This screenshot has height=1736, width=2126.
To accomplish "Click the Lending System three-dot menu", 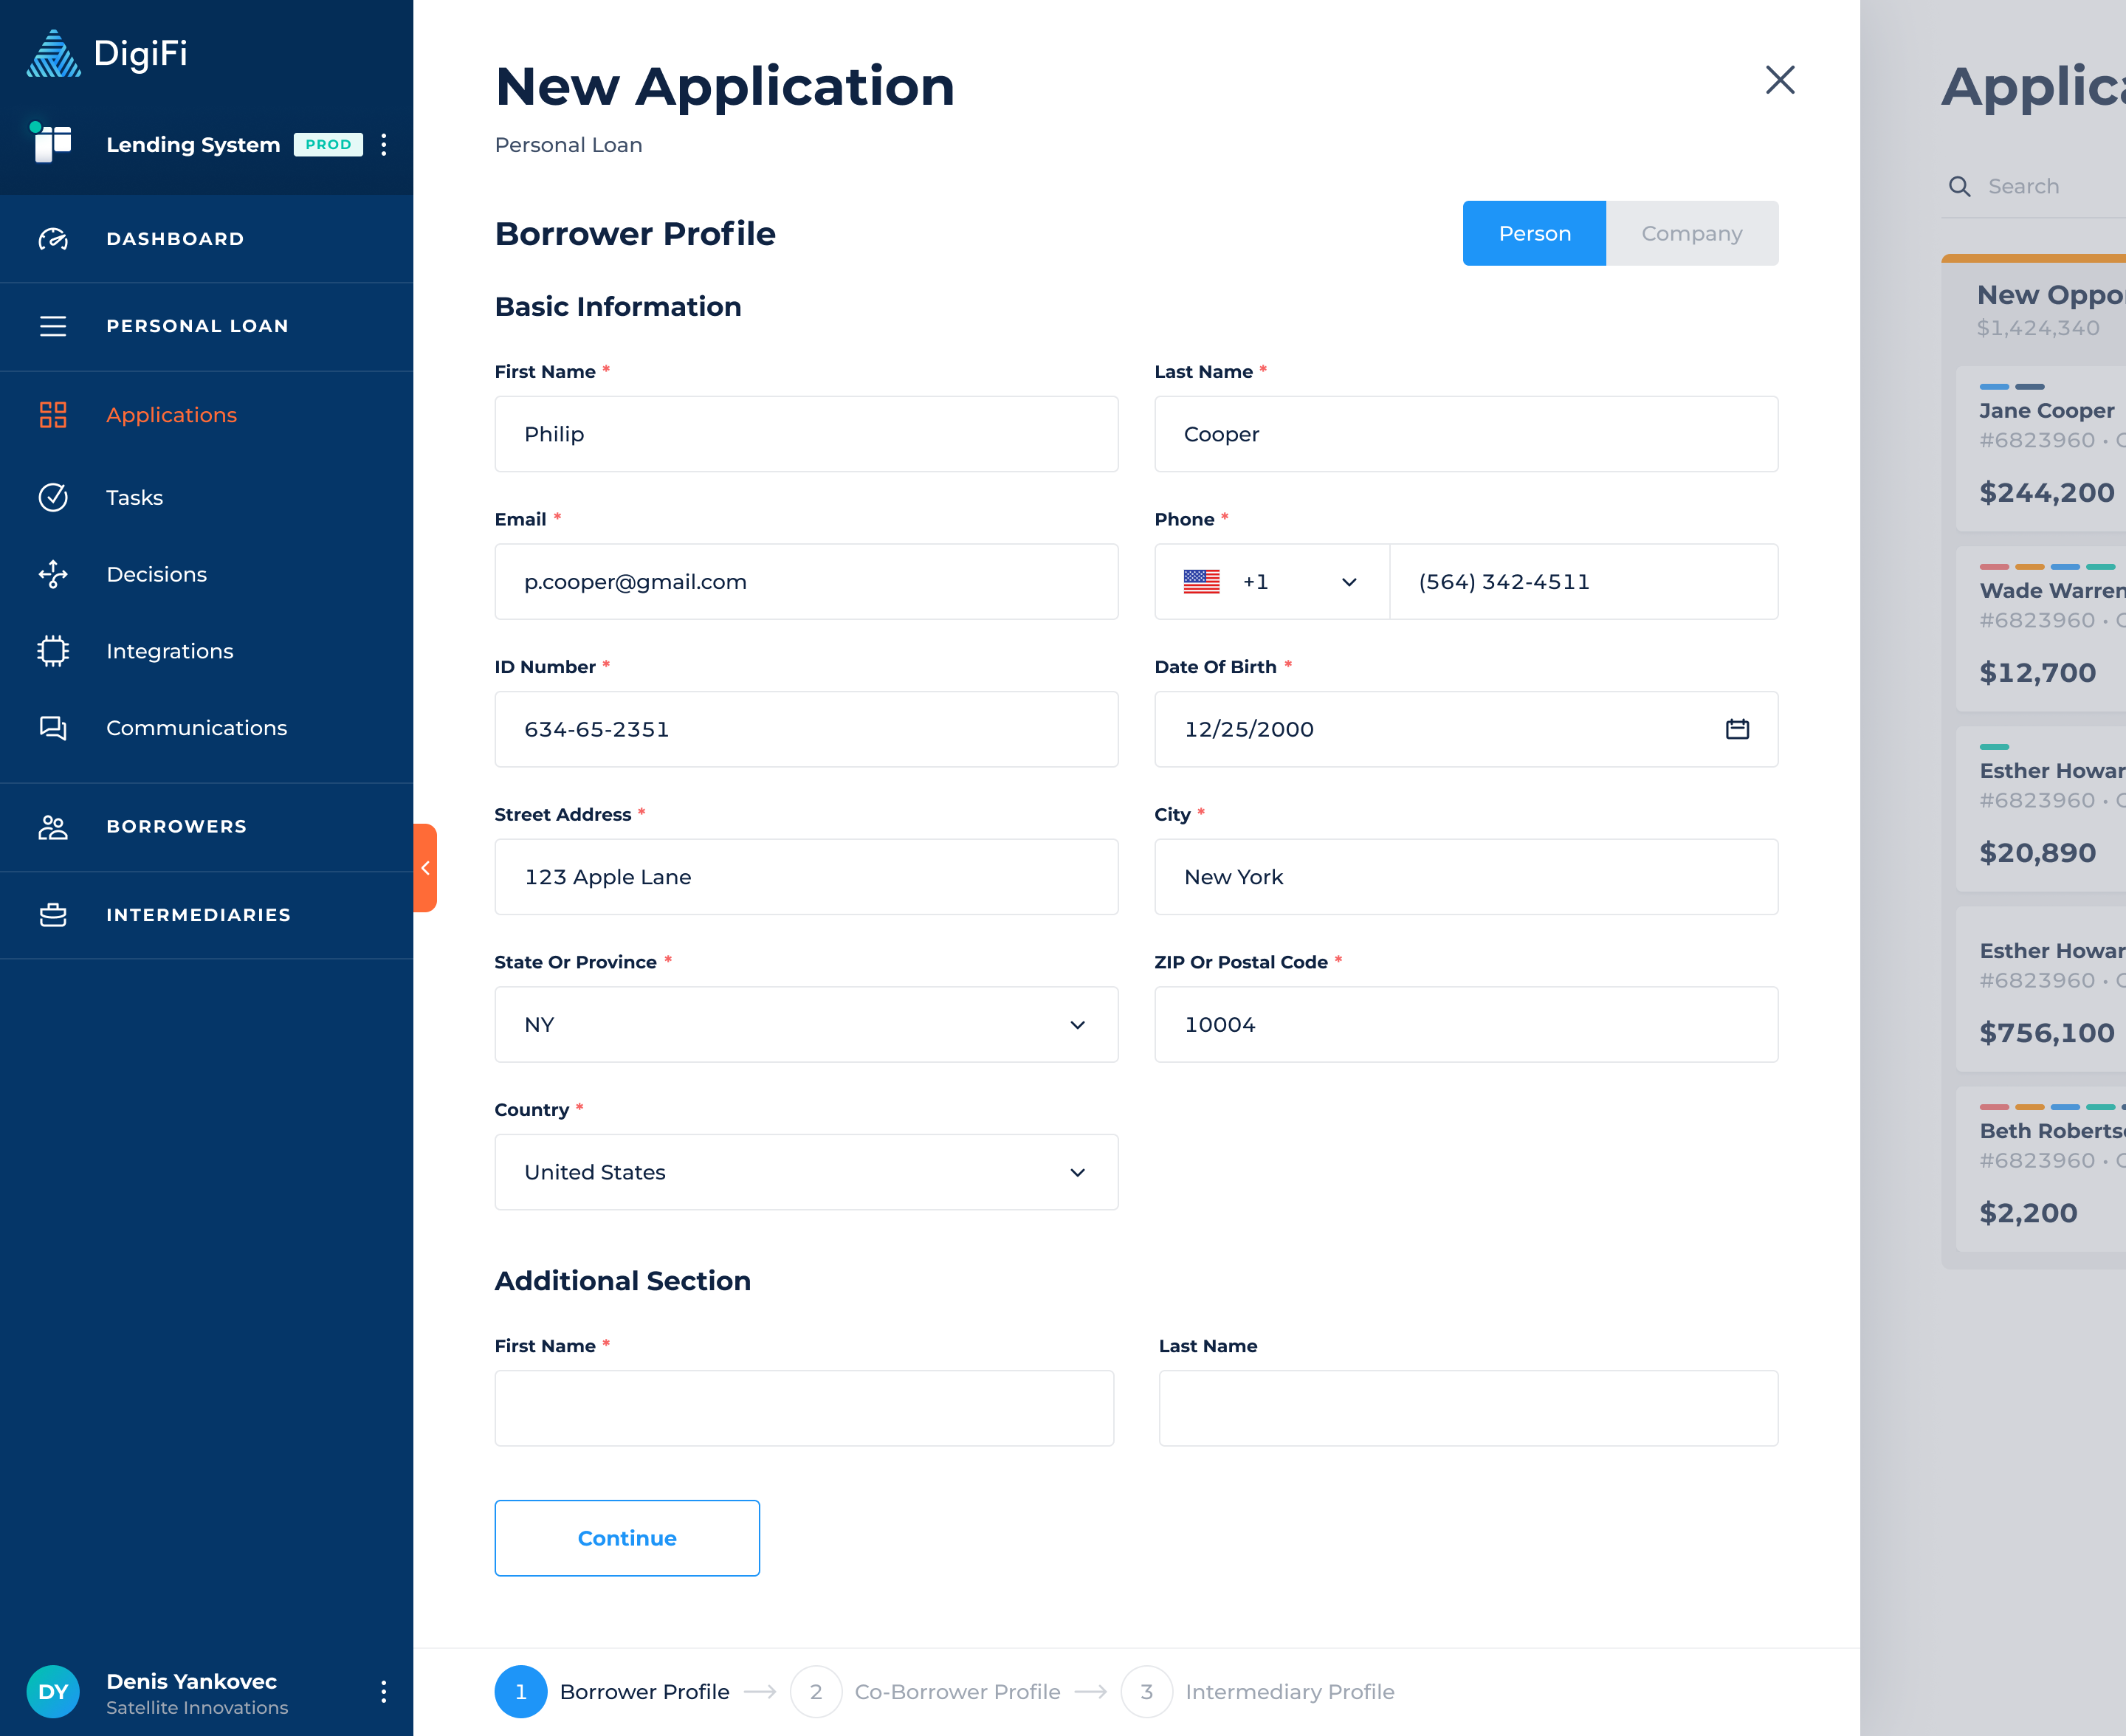I will pyautogui.click(x=384, y=145).
